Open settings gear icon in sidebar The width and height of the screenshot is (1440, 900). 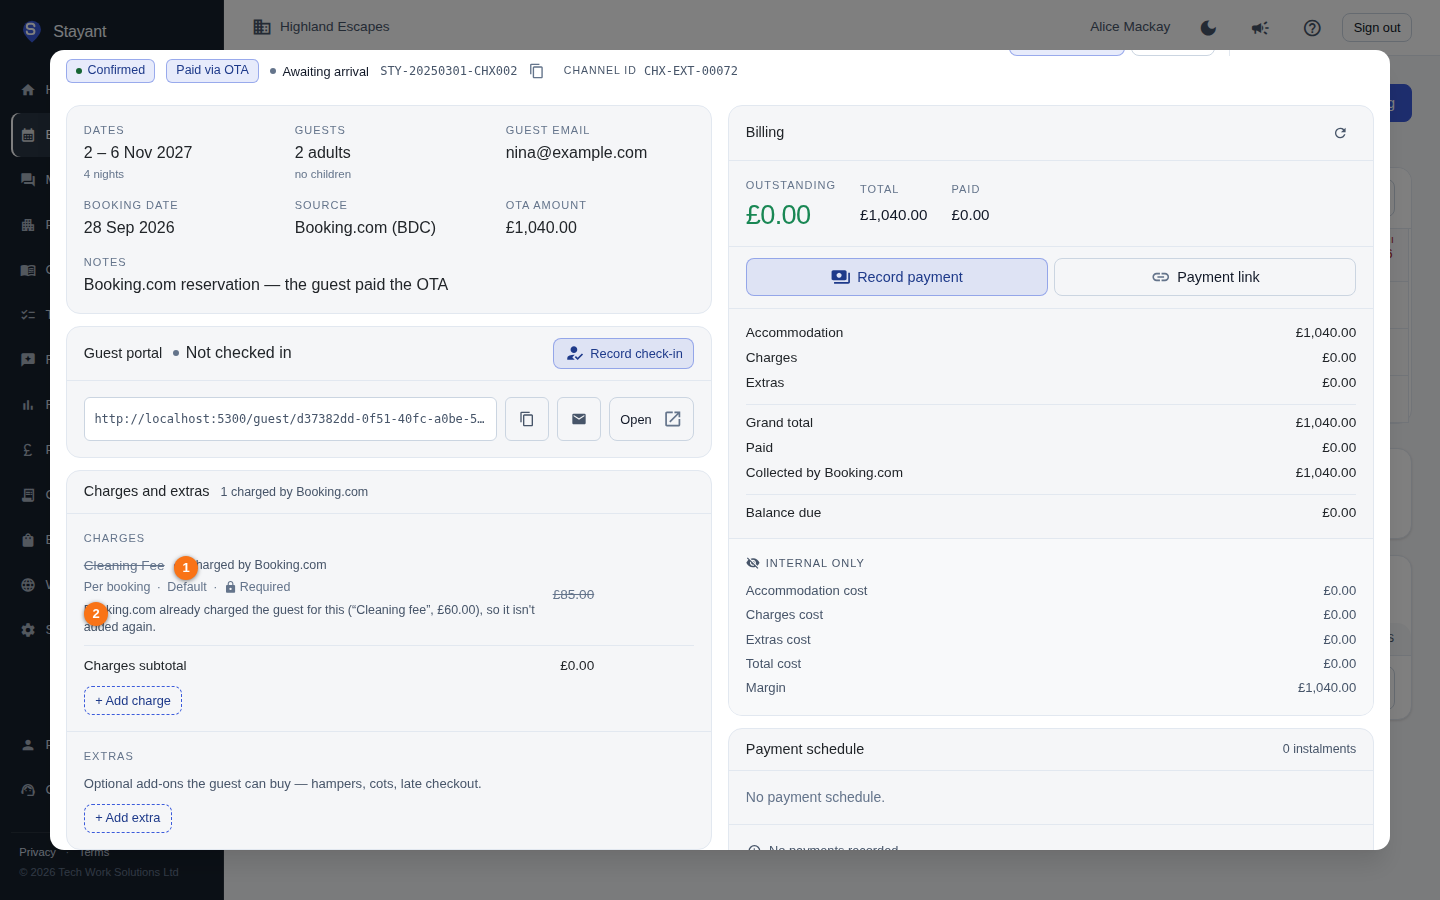pos(28,630)
